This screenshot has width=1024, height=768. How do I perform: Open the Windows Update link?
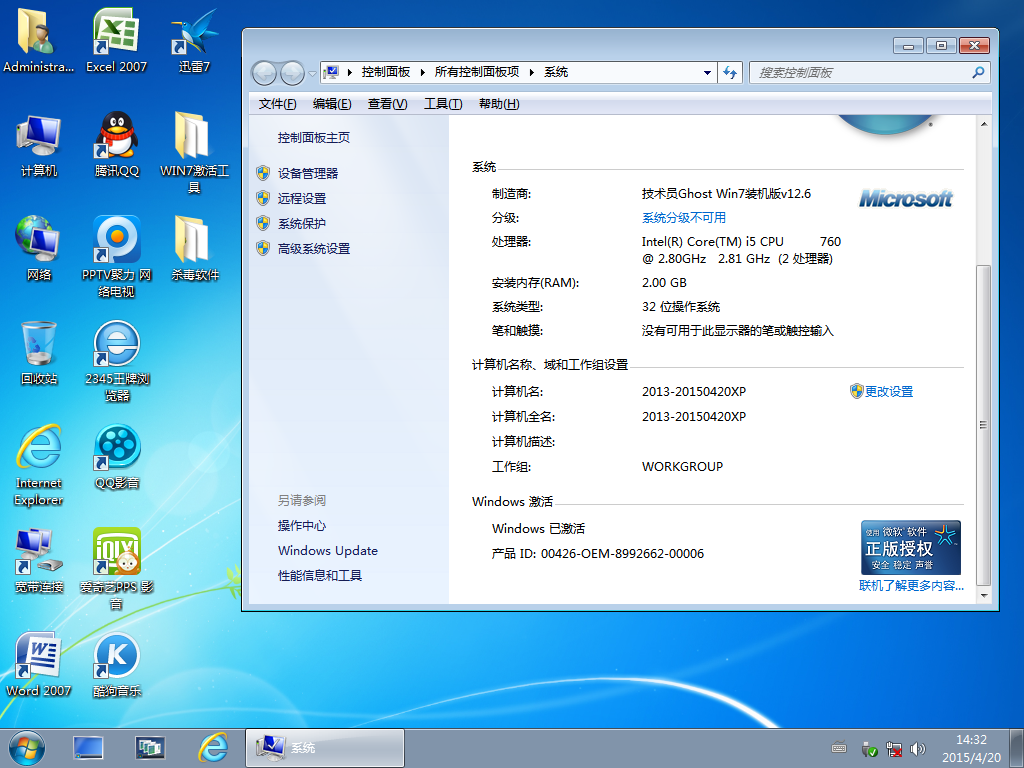click(x=328, y=551)
